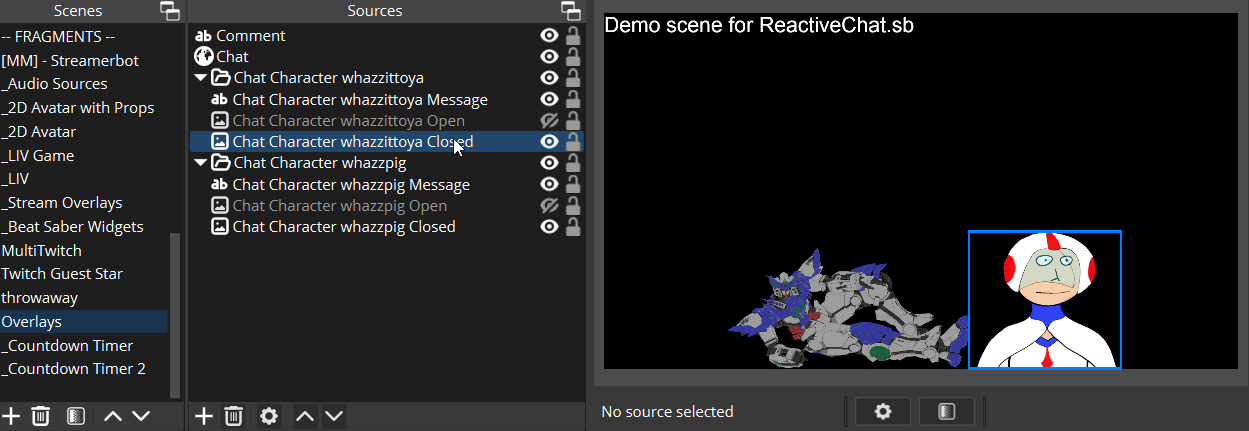This screenshot has height=431, width=1249.
Task: Click the Demo scene text in preview
Action: 759,25
